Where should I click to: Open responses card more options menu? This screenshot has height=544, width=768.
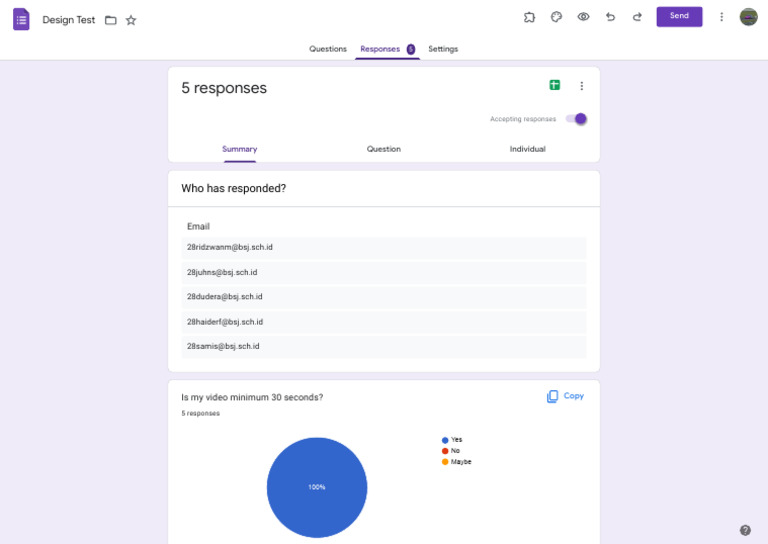581,86
